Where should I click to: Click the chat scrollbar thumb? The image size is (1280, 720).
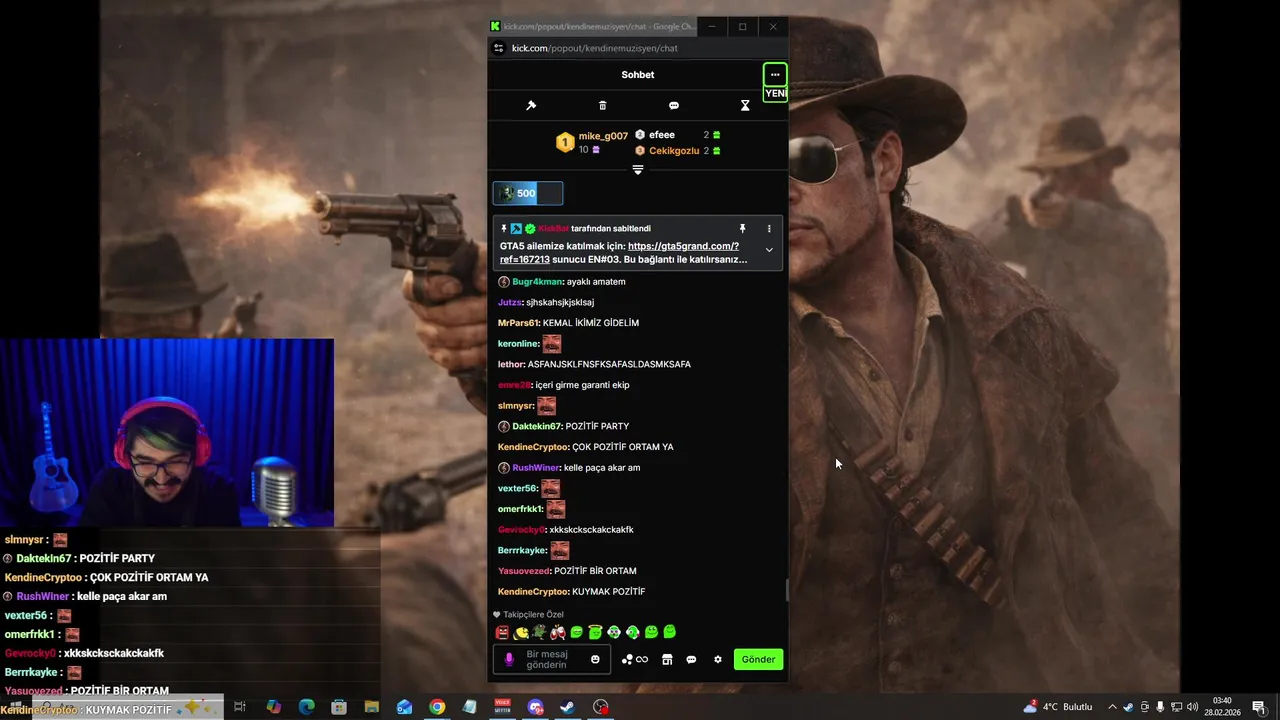tap(786, 591)
